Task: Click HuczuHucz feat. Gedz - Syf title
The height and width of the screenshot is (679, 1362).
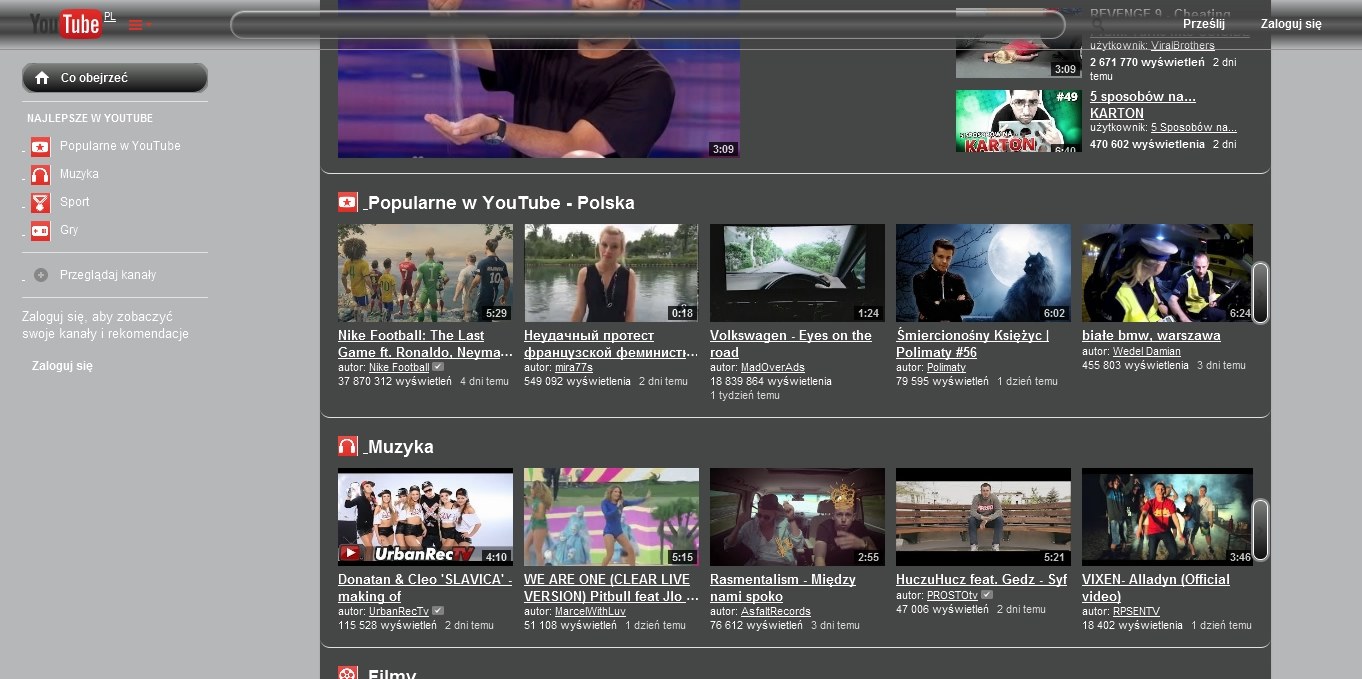Action: click(982, 580)
